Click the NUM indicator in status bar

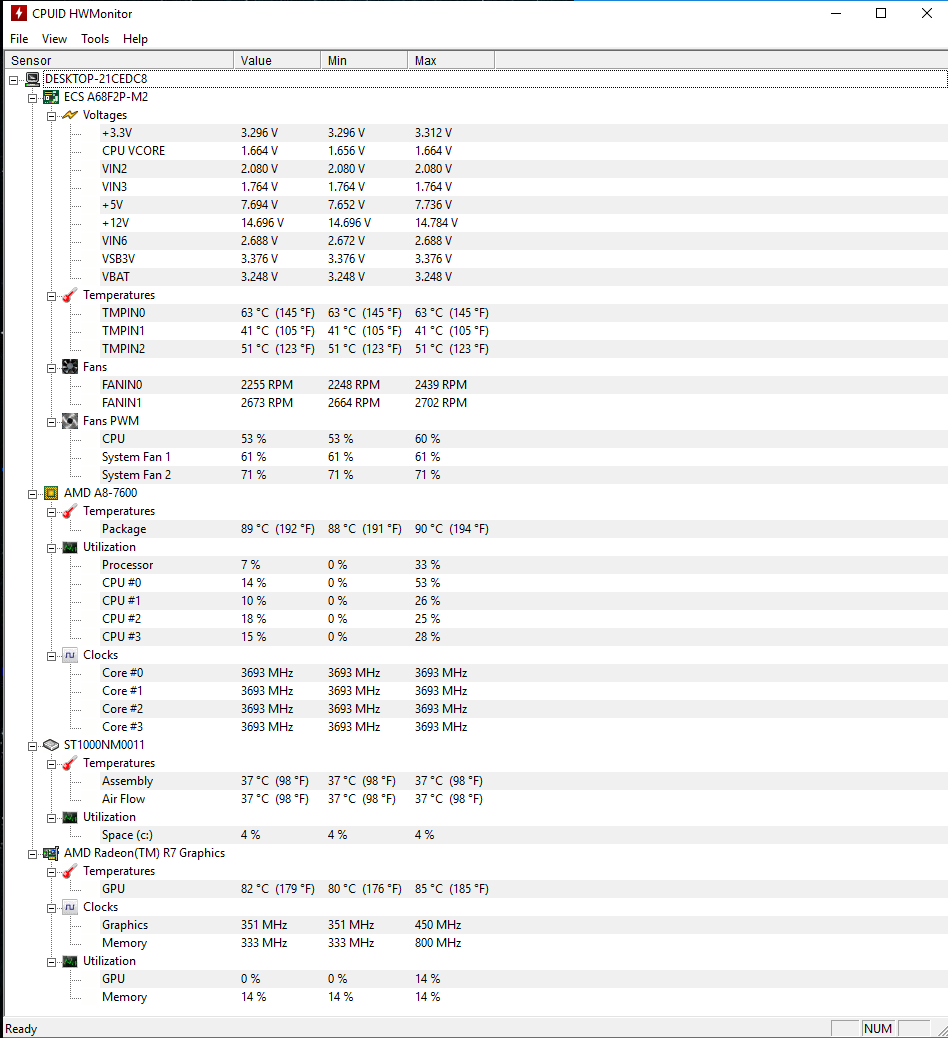point(878,1029)
